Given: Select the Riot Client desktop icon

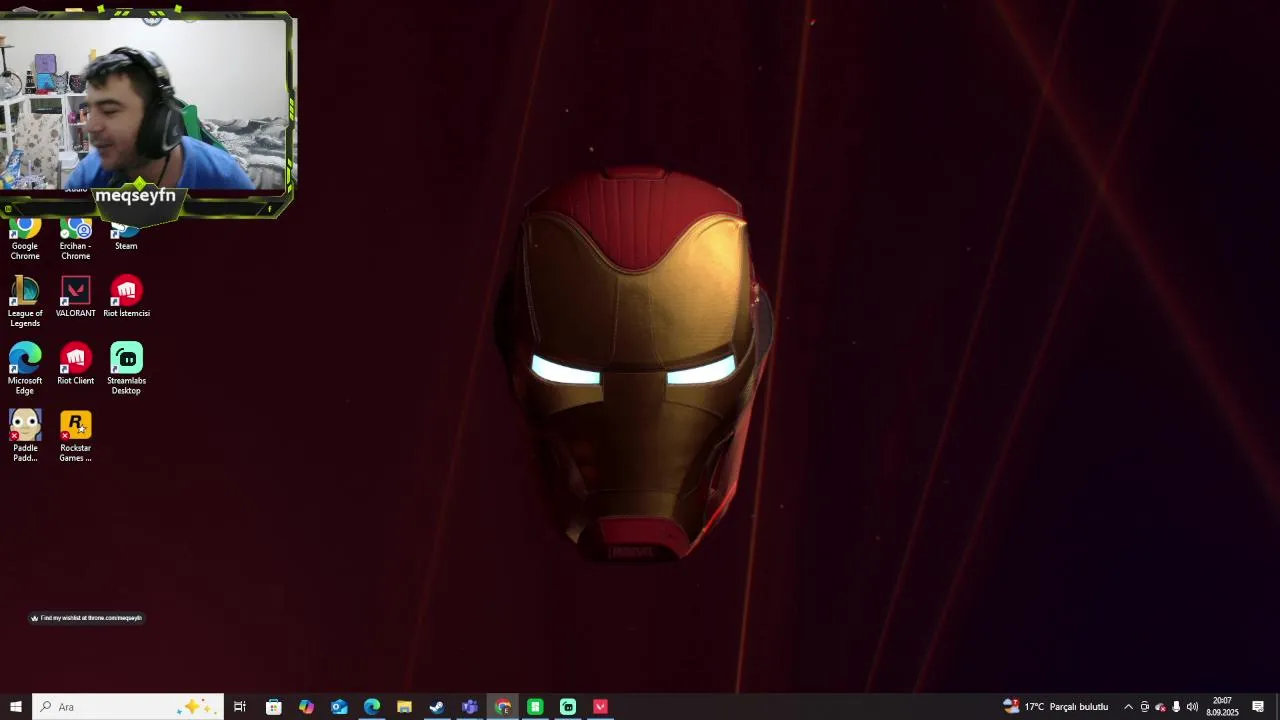Looking at the screenshot, I should click(x=75, y=364).
